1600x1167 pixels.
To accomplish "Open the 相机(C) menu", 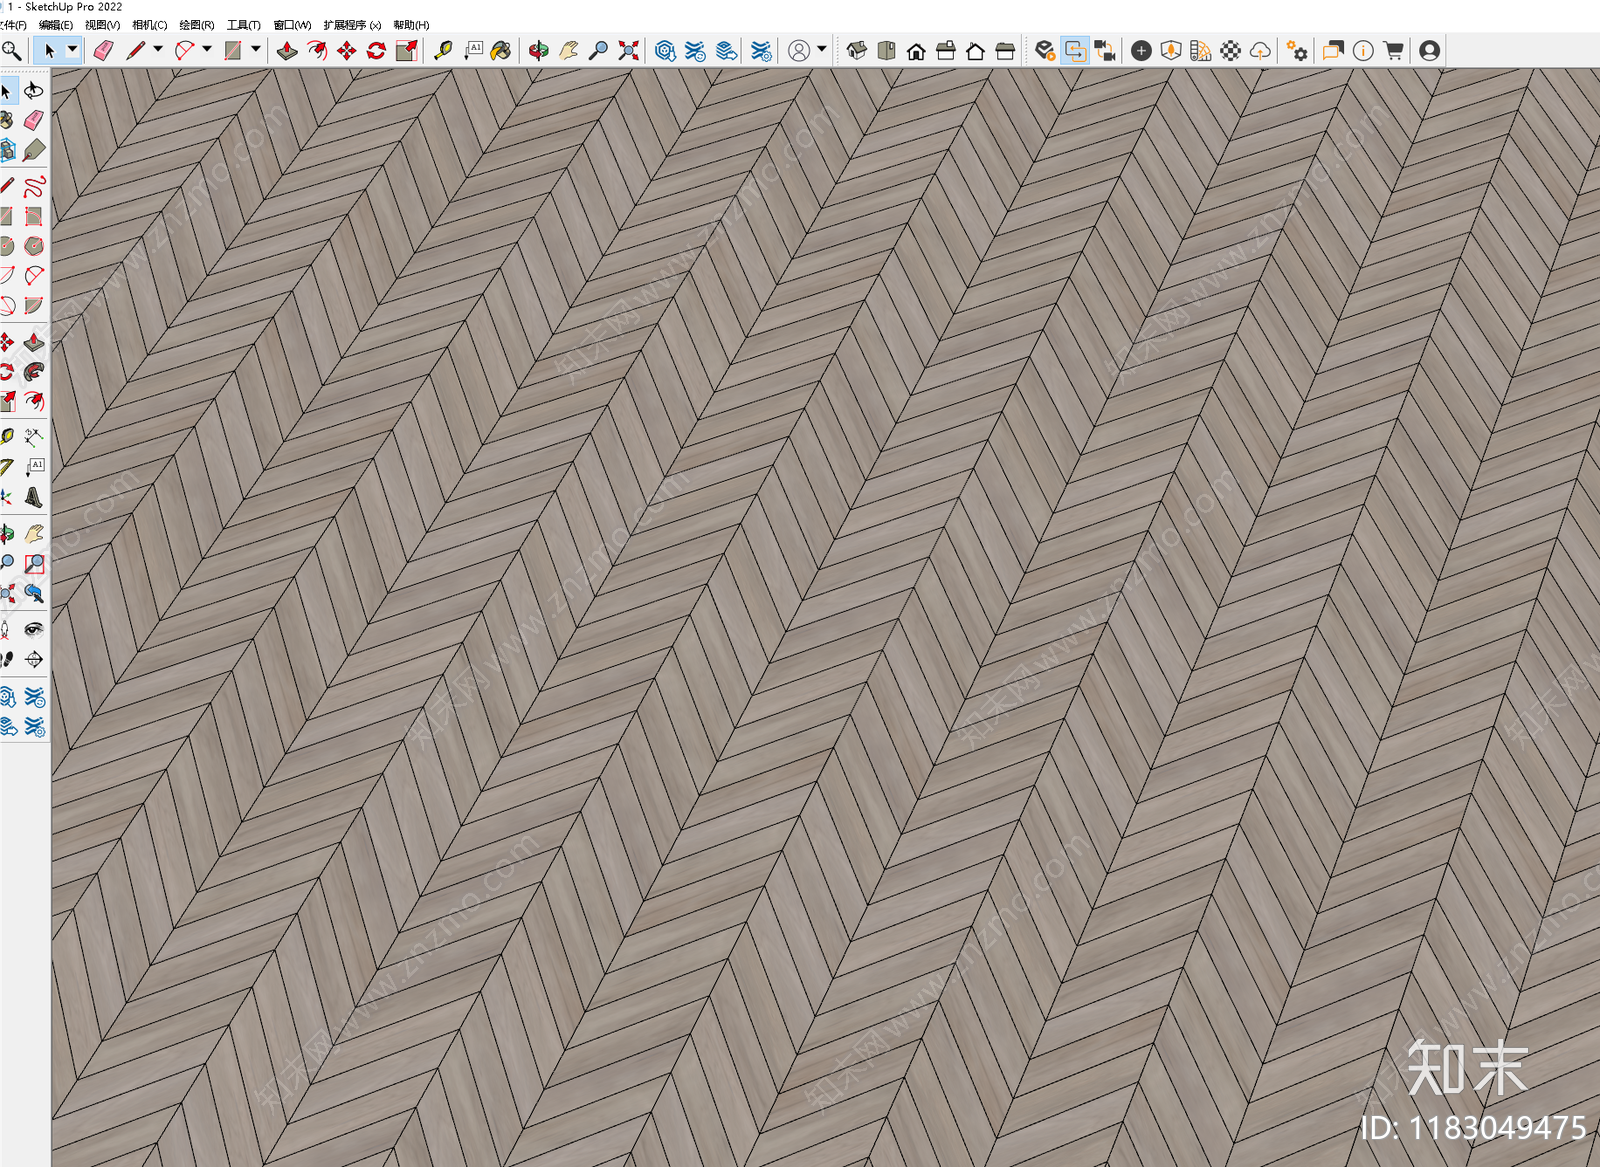I will 149,25.
